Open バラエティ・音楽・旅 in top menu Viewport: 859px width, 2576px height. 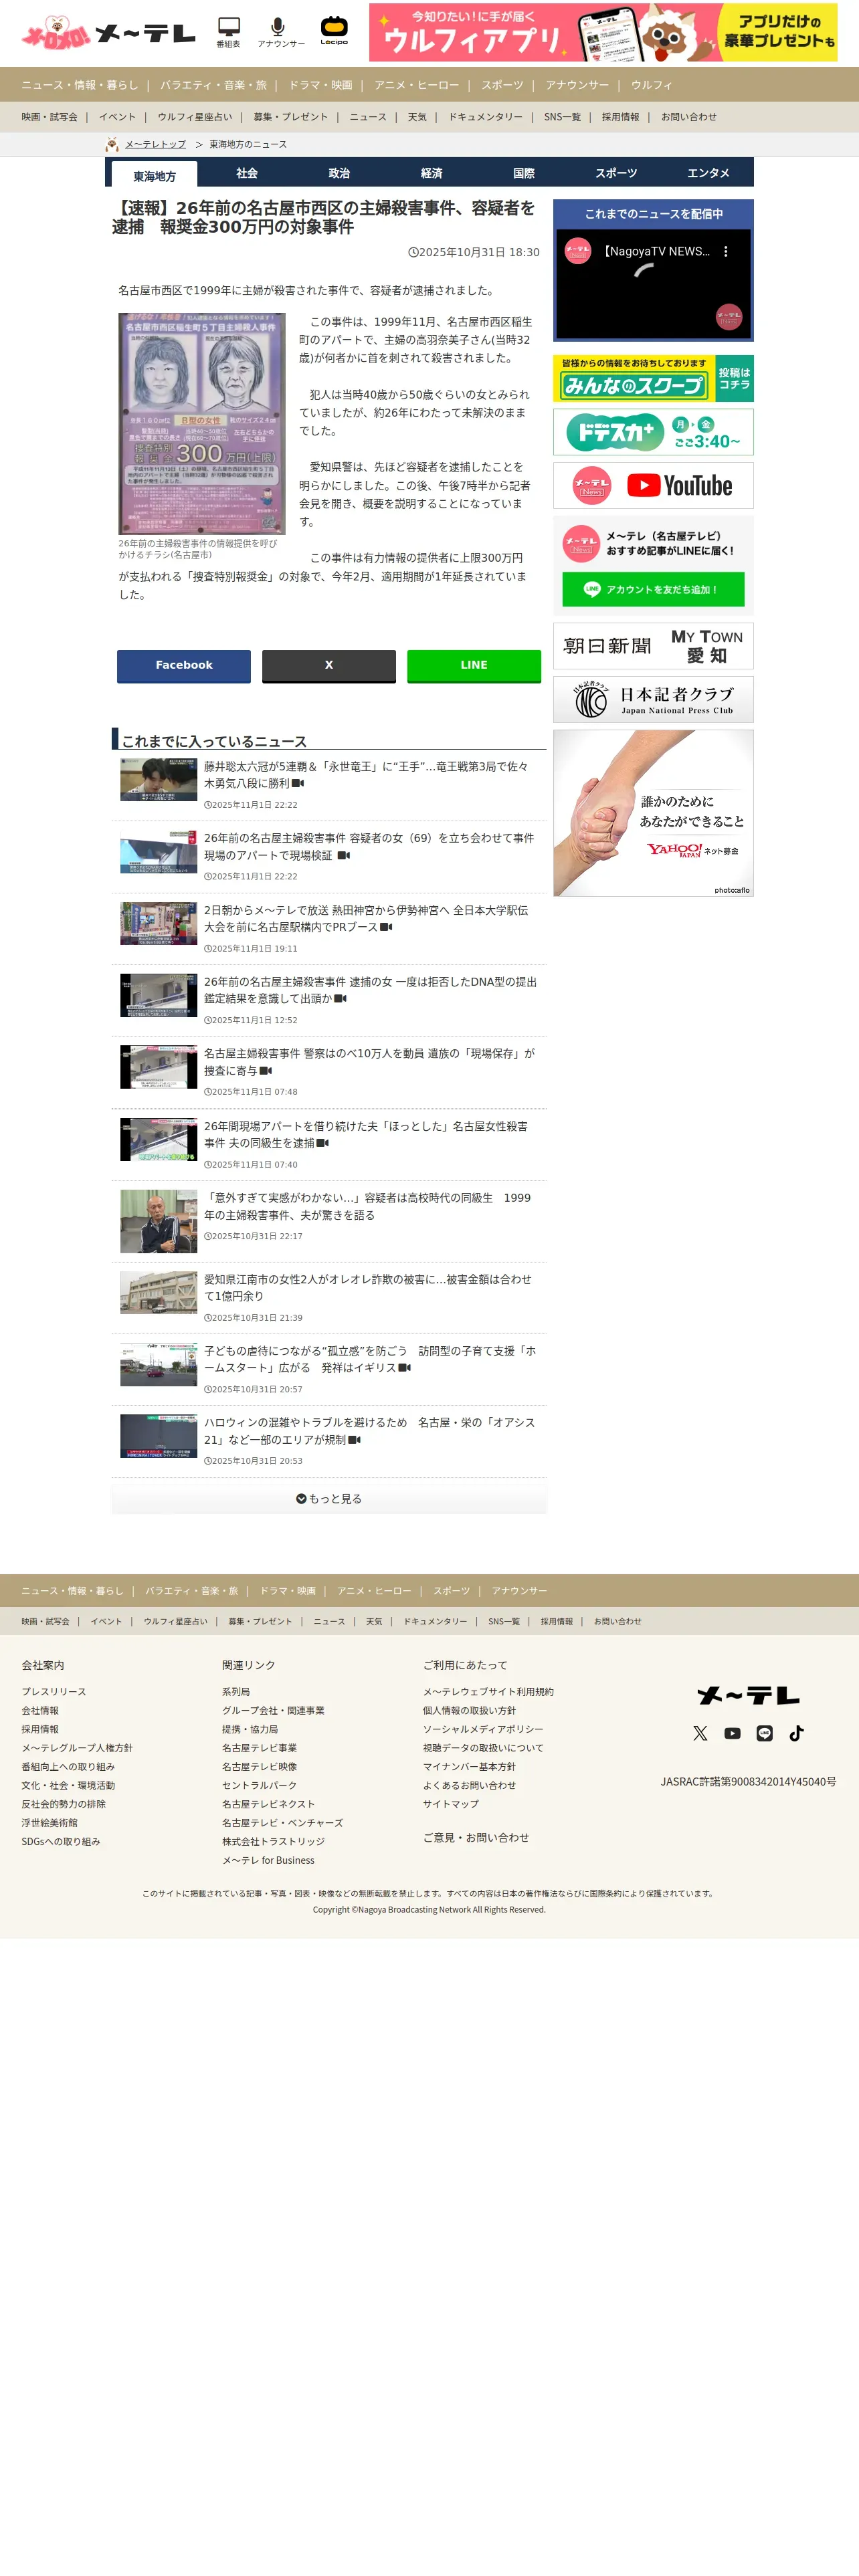click(214, 85)
